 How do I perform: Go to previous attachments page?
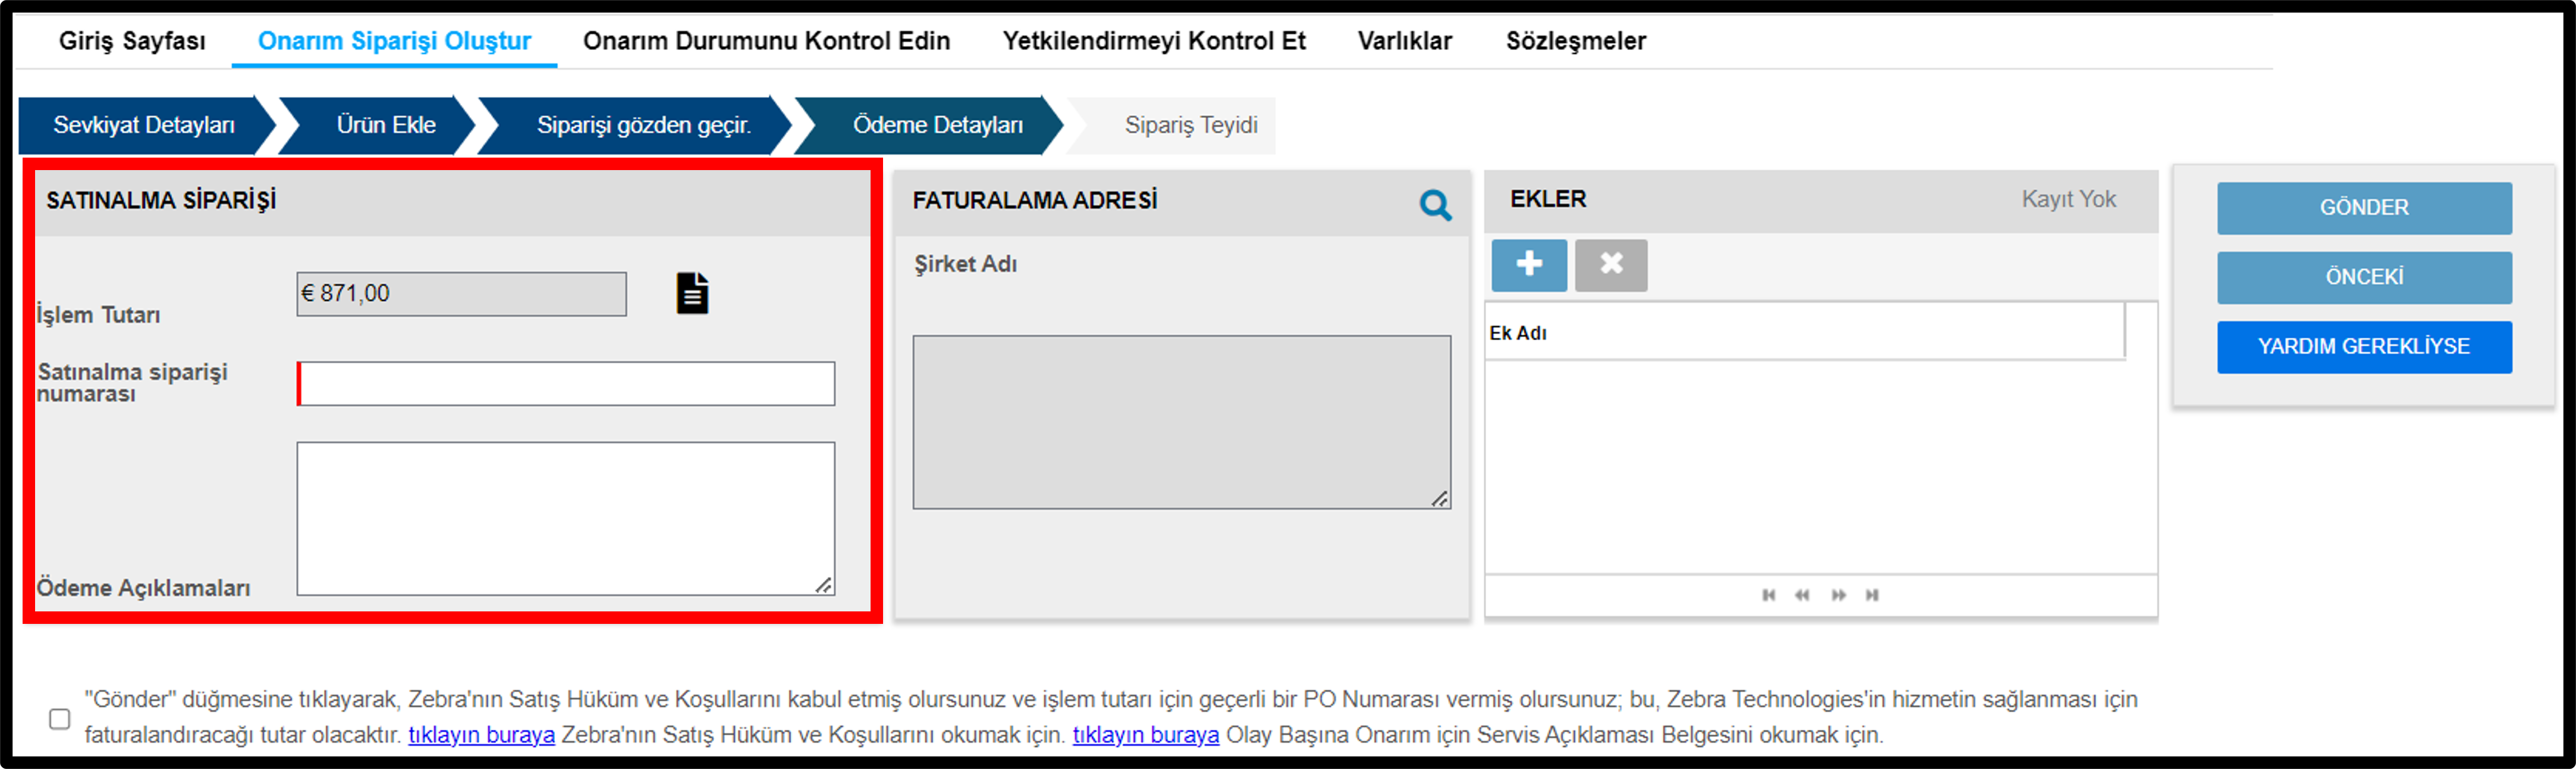tap(1802, 595)
